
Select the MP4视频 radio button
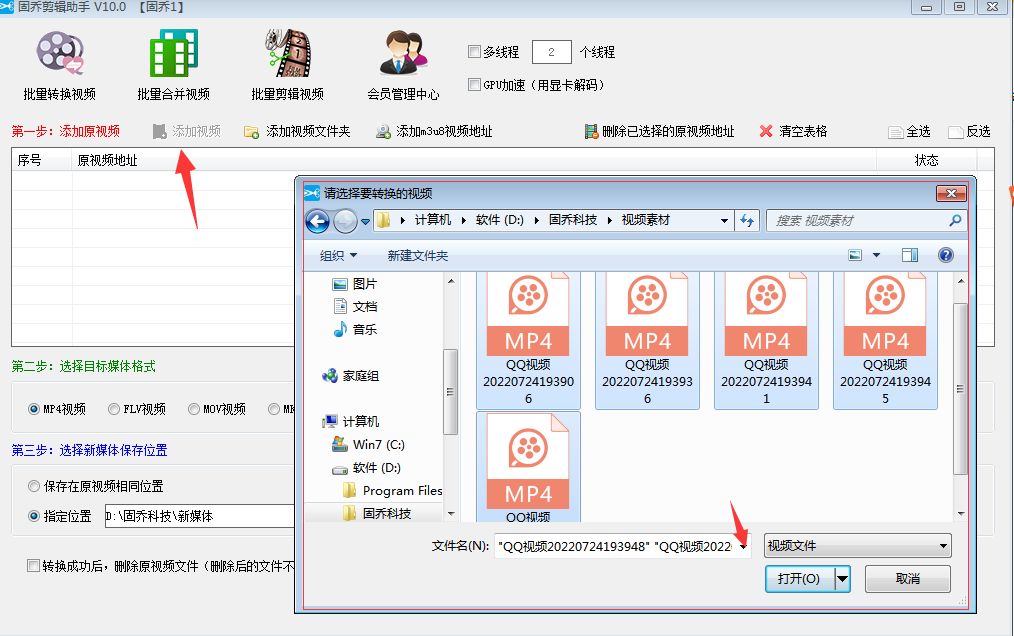(x=34, y=409)
